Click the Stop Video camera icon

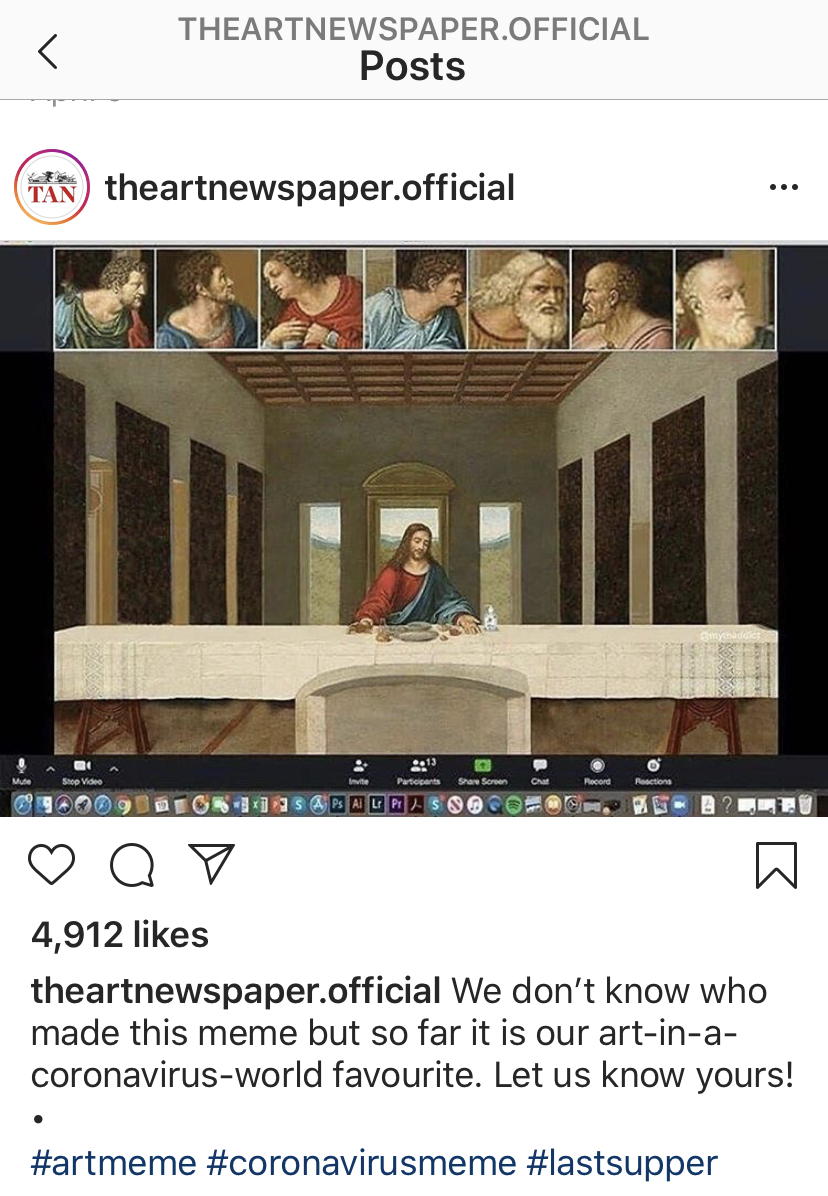(82, 770)
